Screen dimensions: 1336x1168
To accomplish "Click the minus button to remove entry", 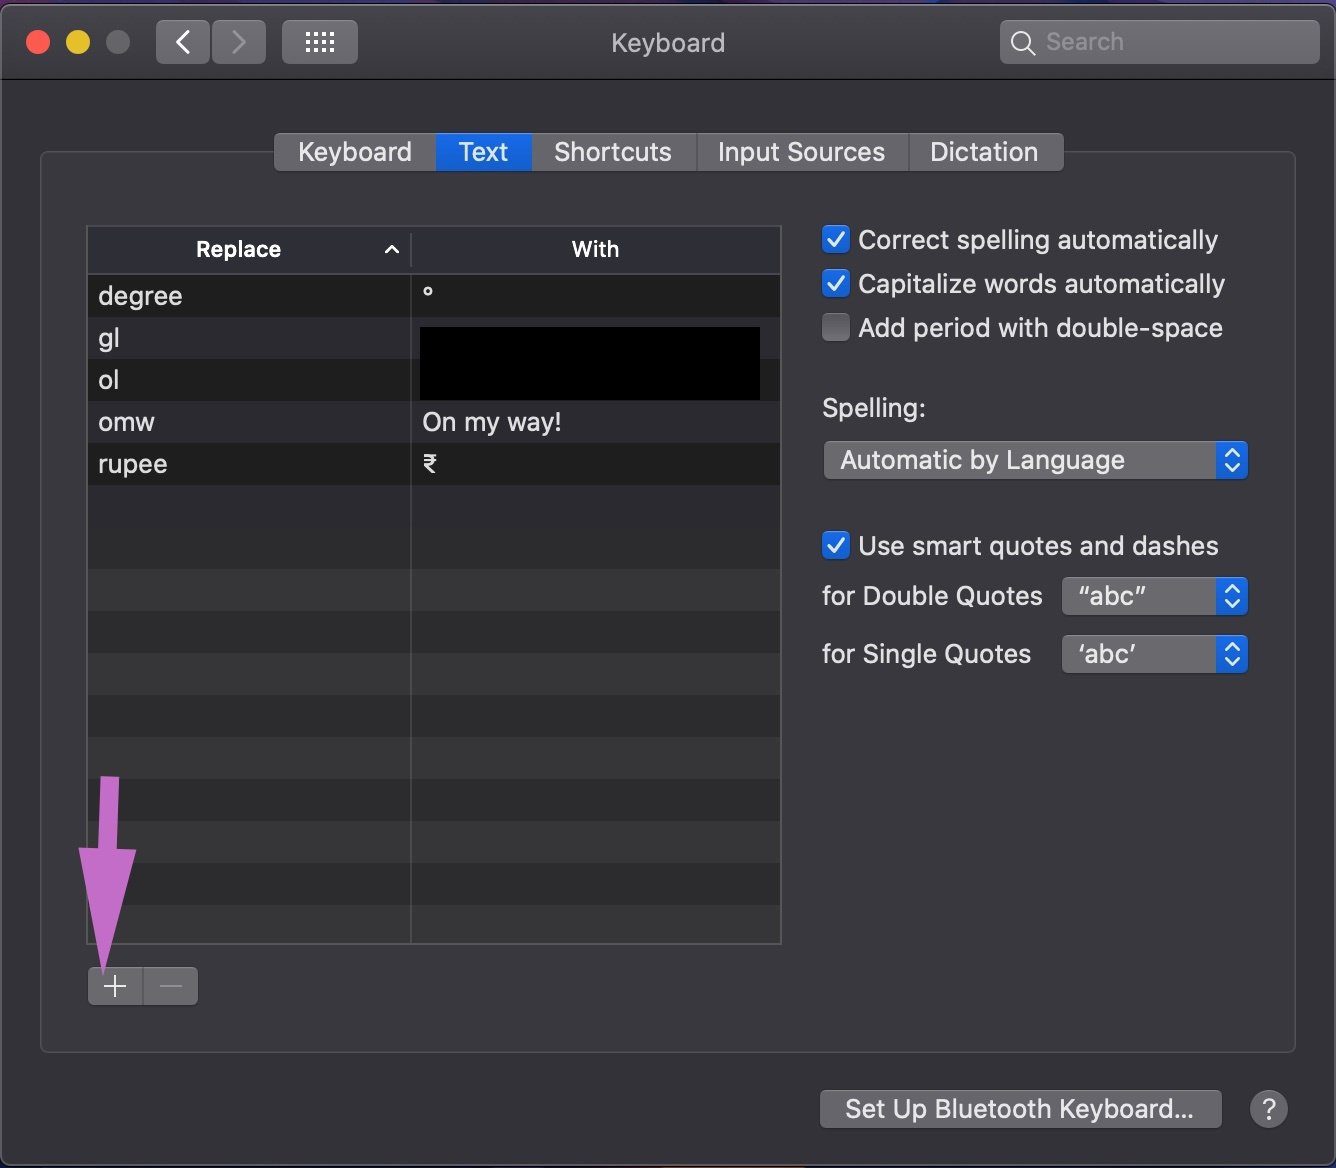I will [x=171, y=986].
